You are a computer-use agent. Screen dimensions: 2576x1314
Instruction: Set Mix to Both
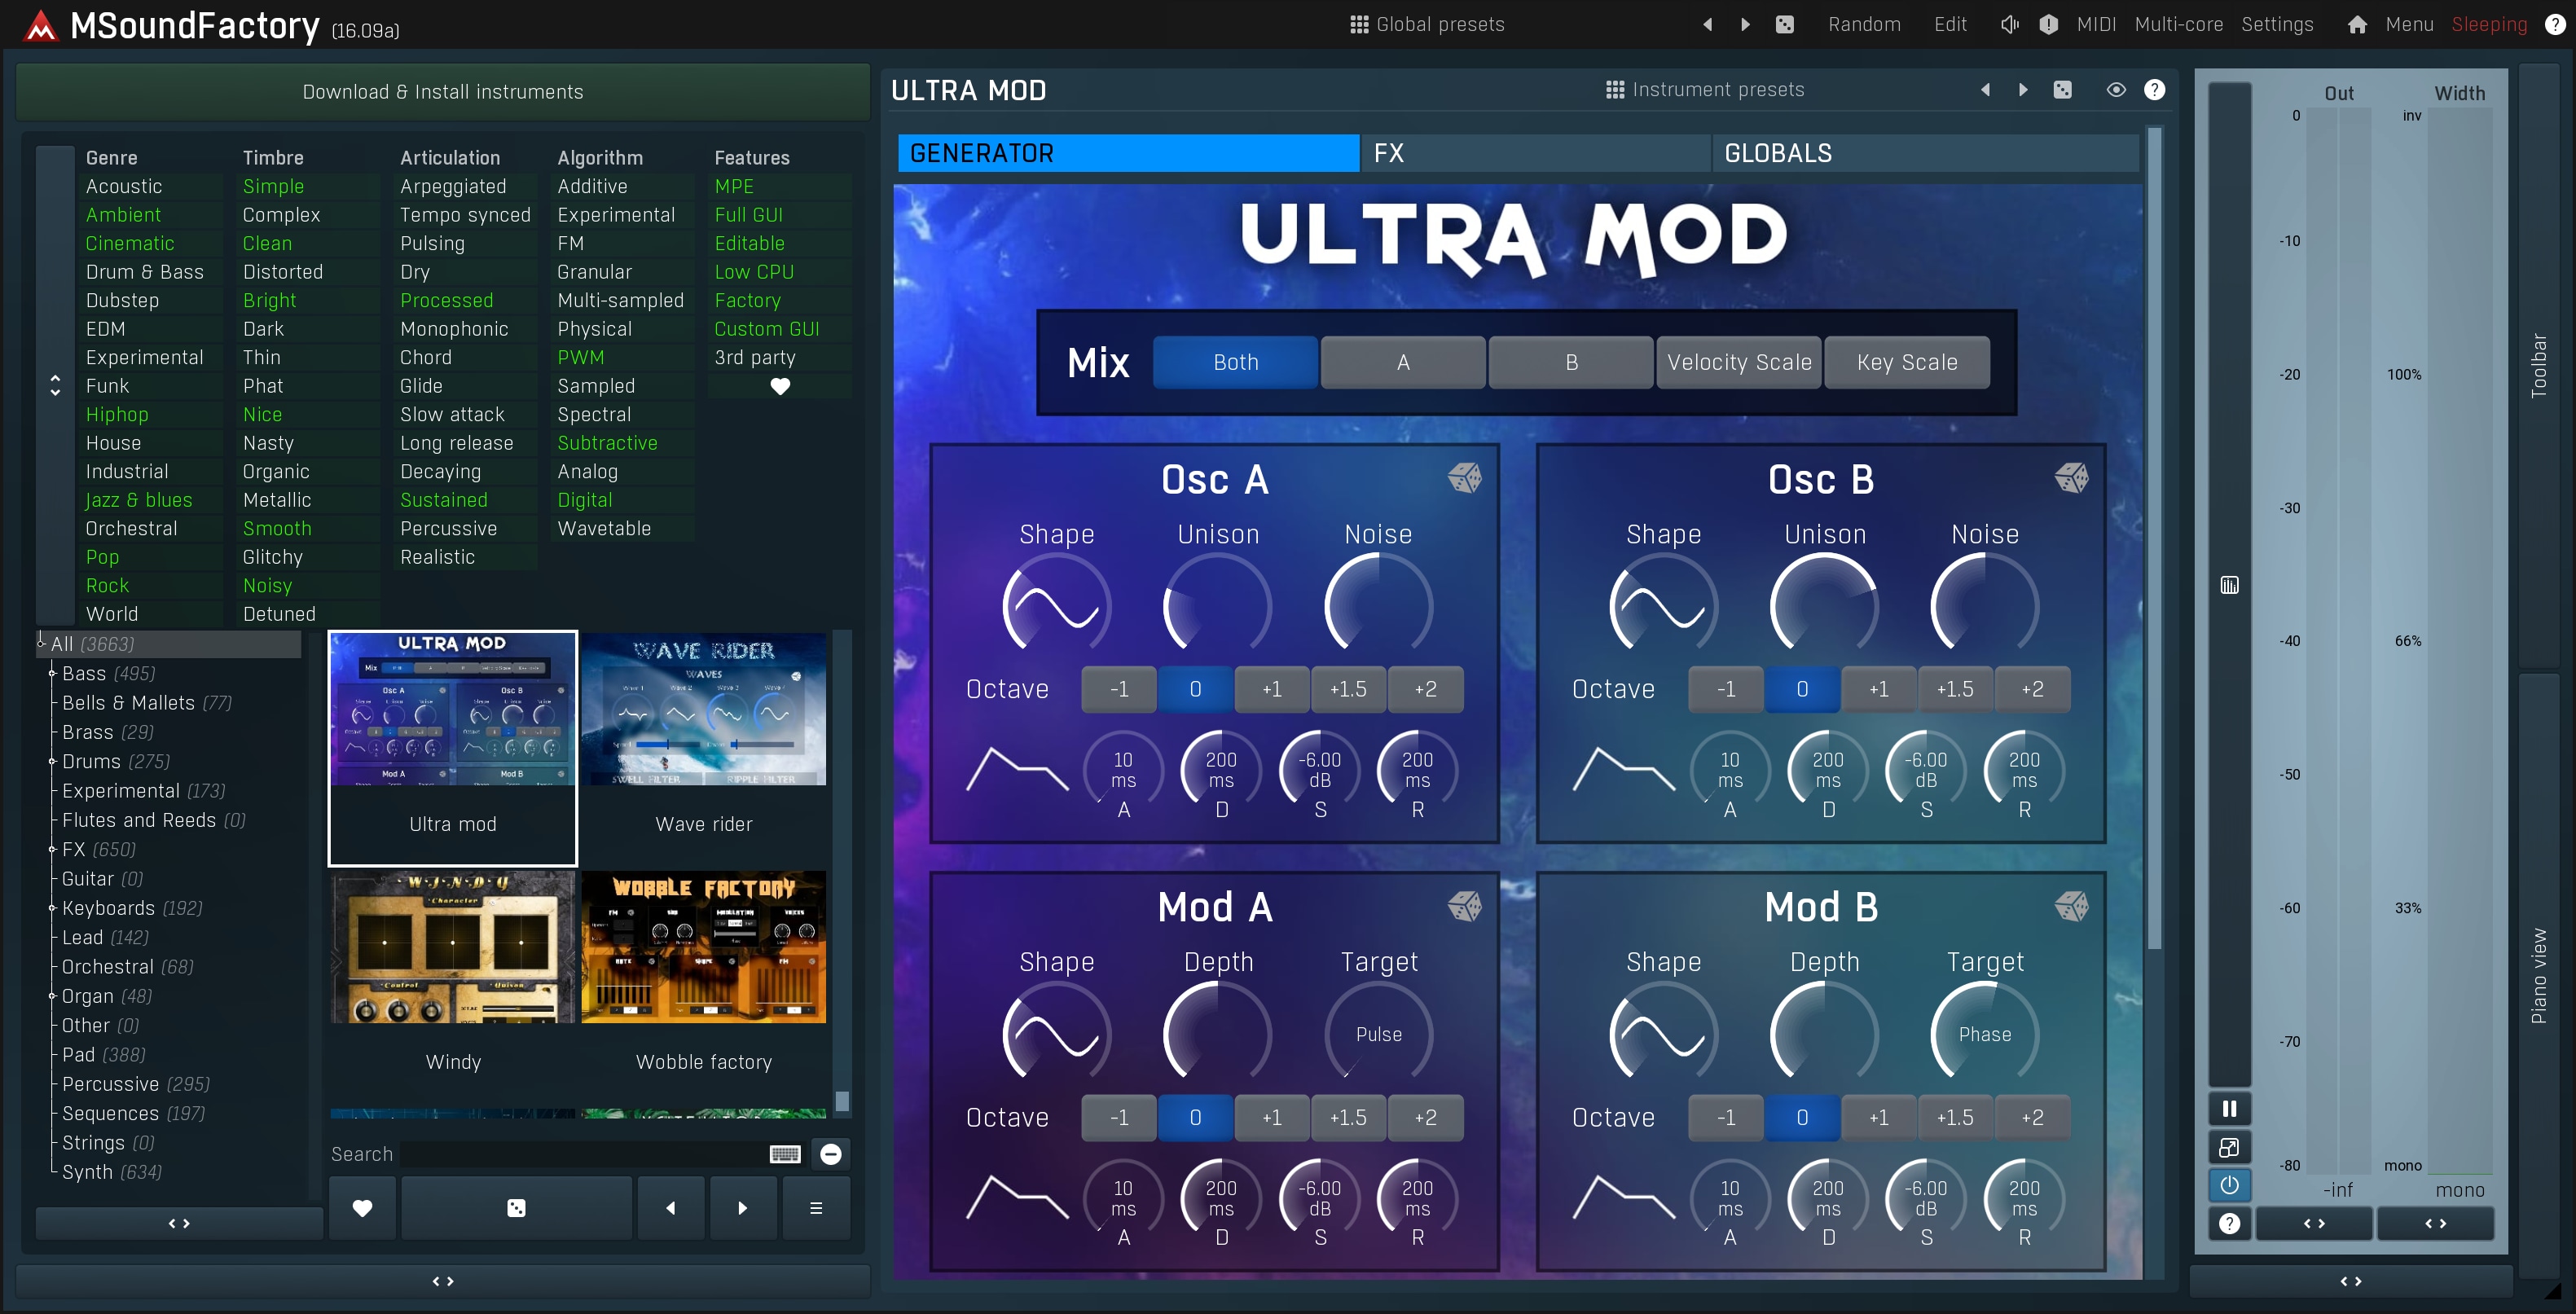pyautogui.click(x=1236, y=362)
